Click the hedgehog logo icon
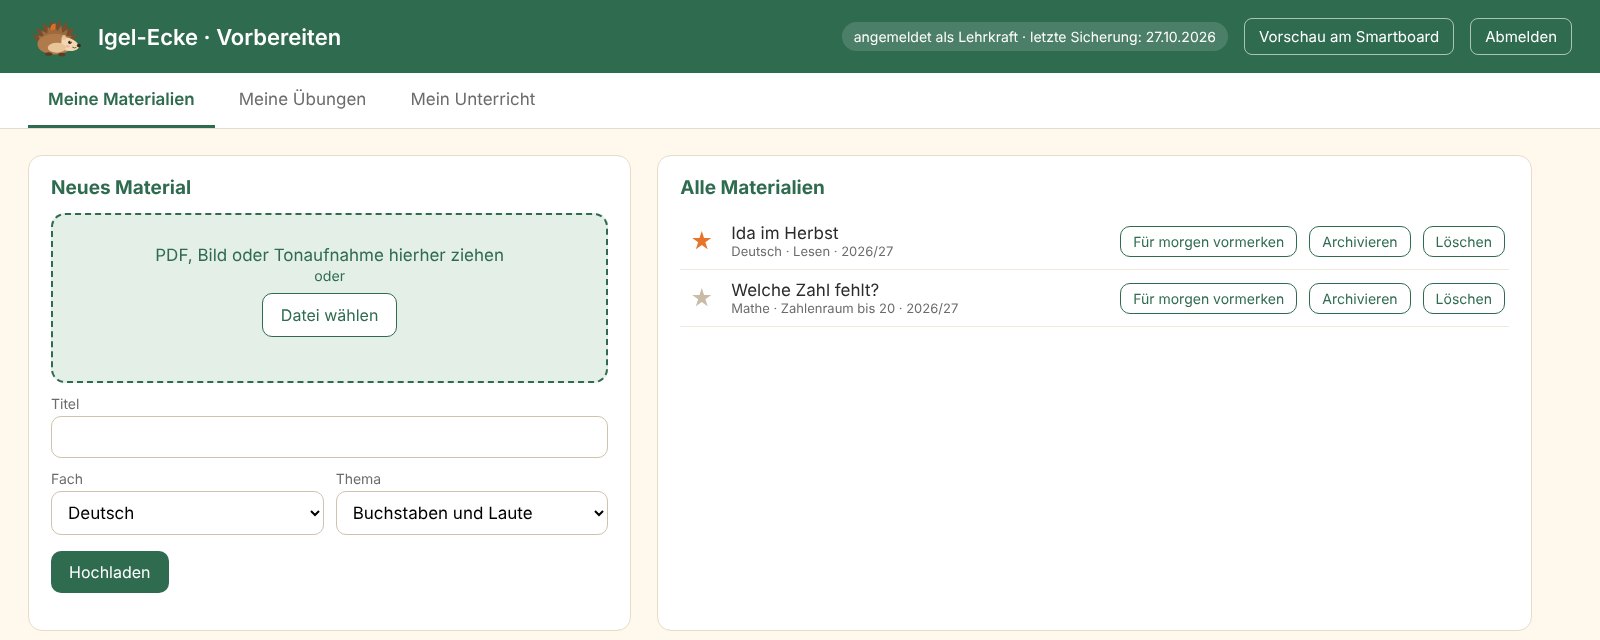The height and width of the screenshot is (640, 1600). (57, 38)
